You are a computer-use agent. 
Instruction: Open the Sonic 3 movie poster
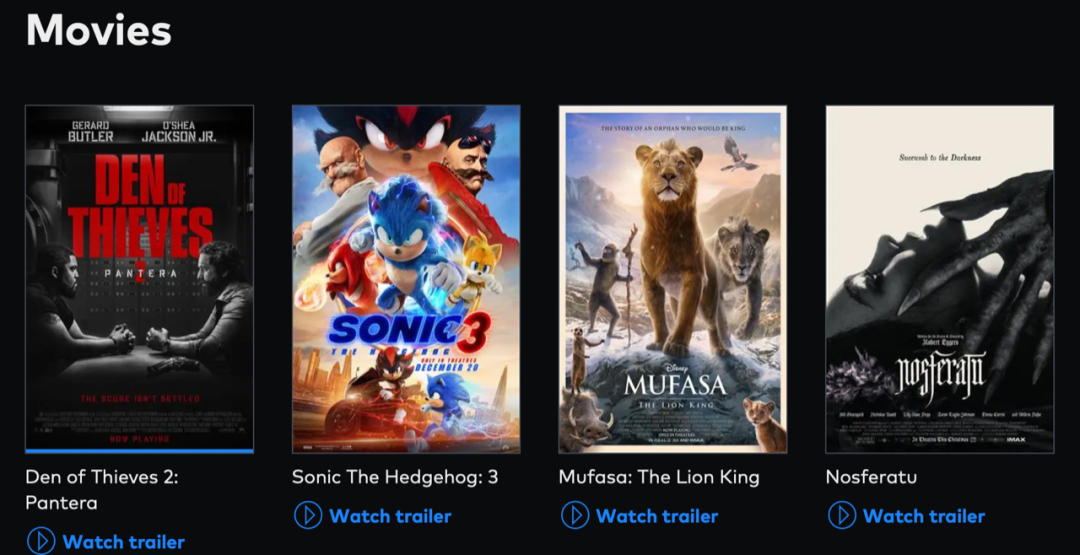[406, 279]
